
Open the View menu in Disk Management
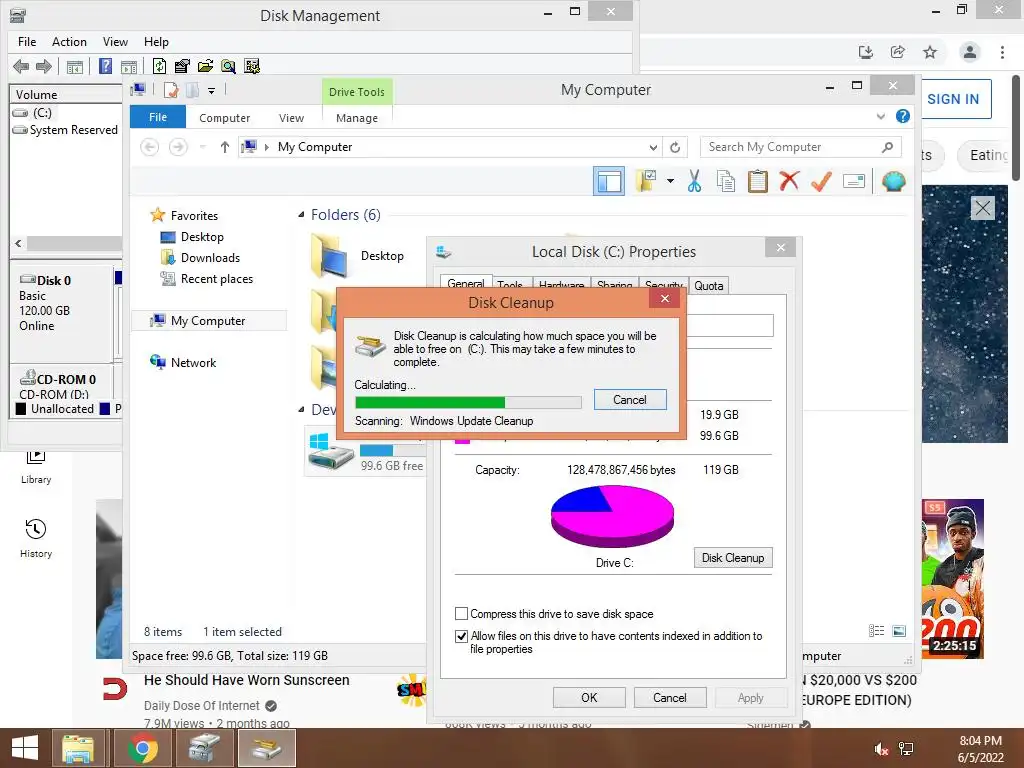115,42
